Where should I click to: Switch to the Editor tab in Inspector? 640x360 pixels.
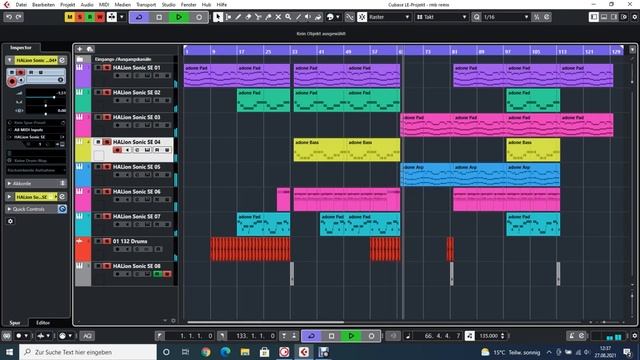coord(43,322)
